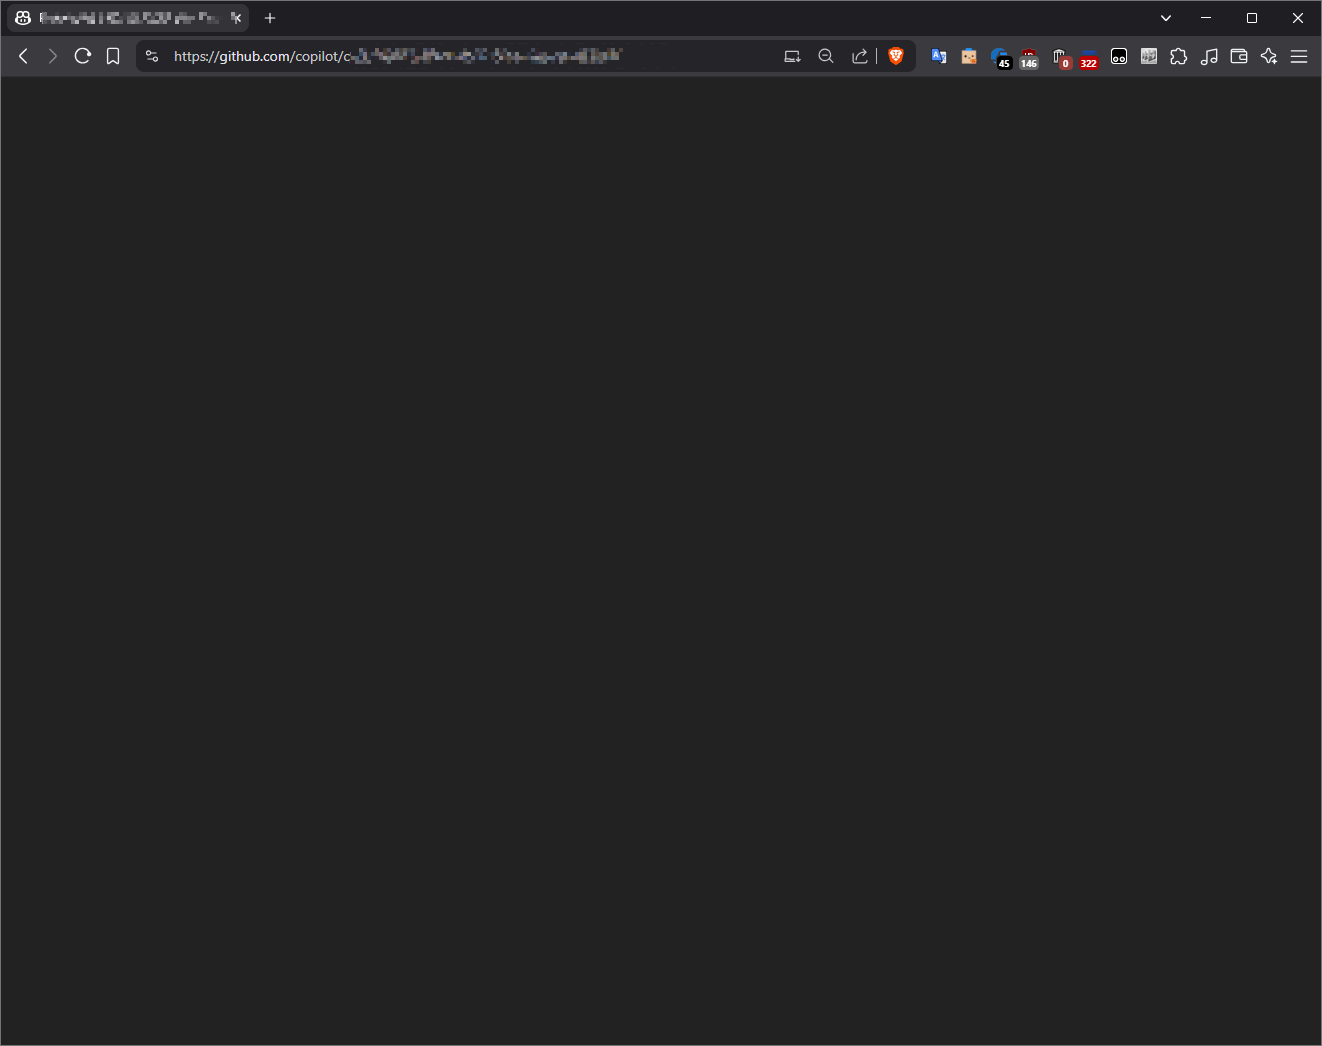Open the Brave Wallet

(1239, 56)
